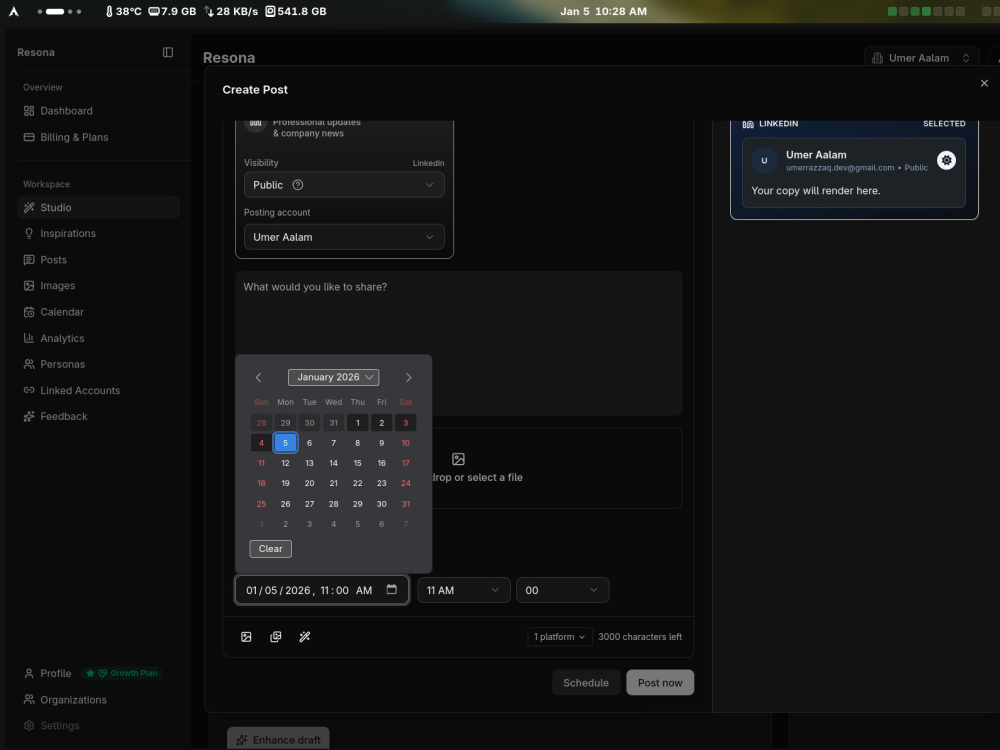
Task: Open the 00 minutes dropdown
Action: click(x=562, y=590)
